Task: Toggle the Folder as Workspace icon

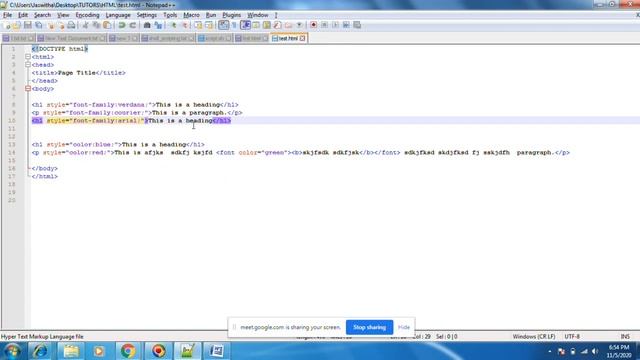Action: click(289, 25)
